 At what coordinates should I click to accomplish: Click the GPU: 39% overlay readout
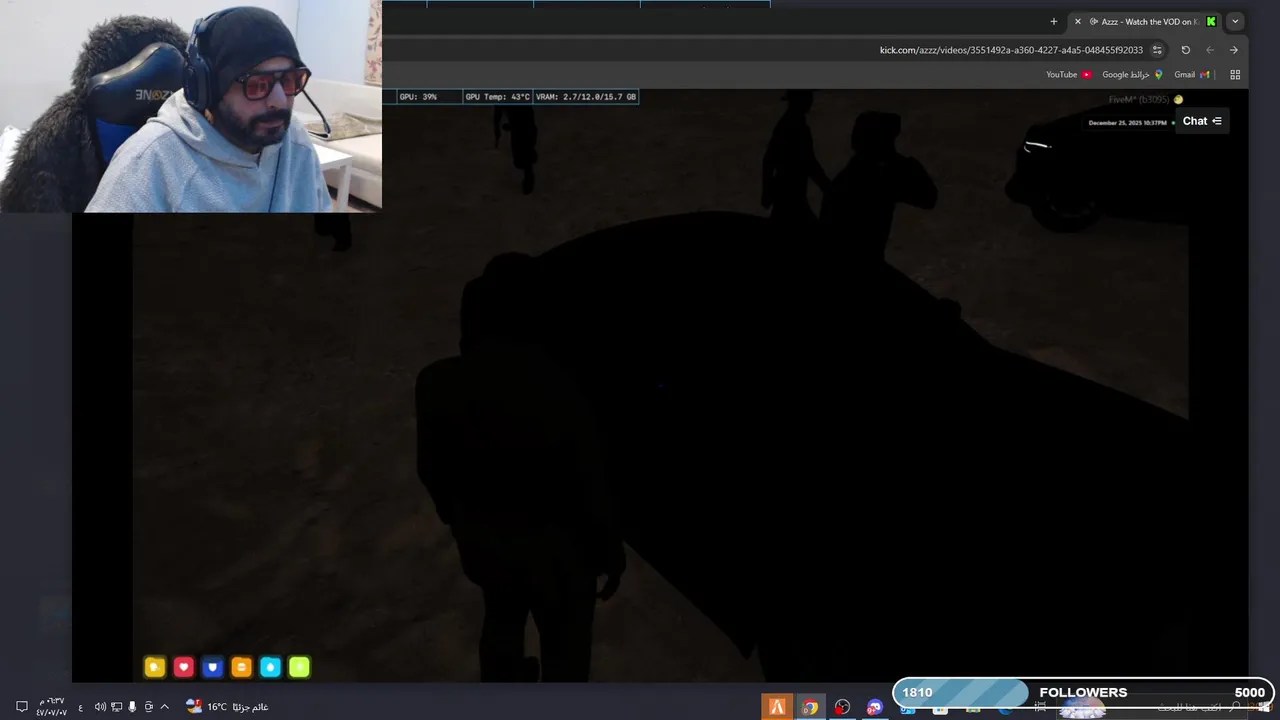pyautogui.click(x=418, y=97)
